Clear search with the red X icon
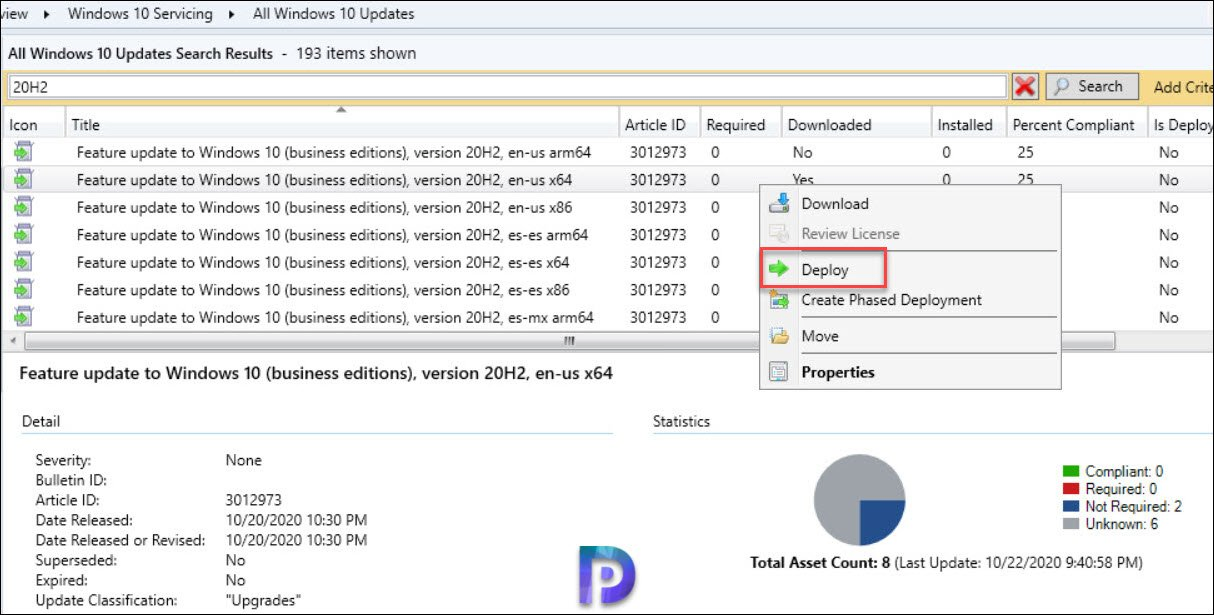Screen dimensions: 1214x615 [x=1025, y=87]
